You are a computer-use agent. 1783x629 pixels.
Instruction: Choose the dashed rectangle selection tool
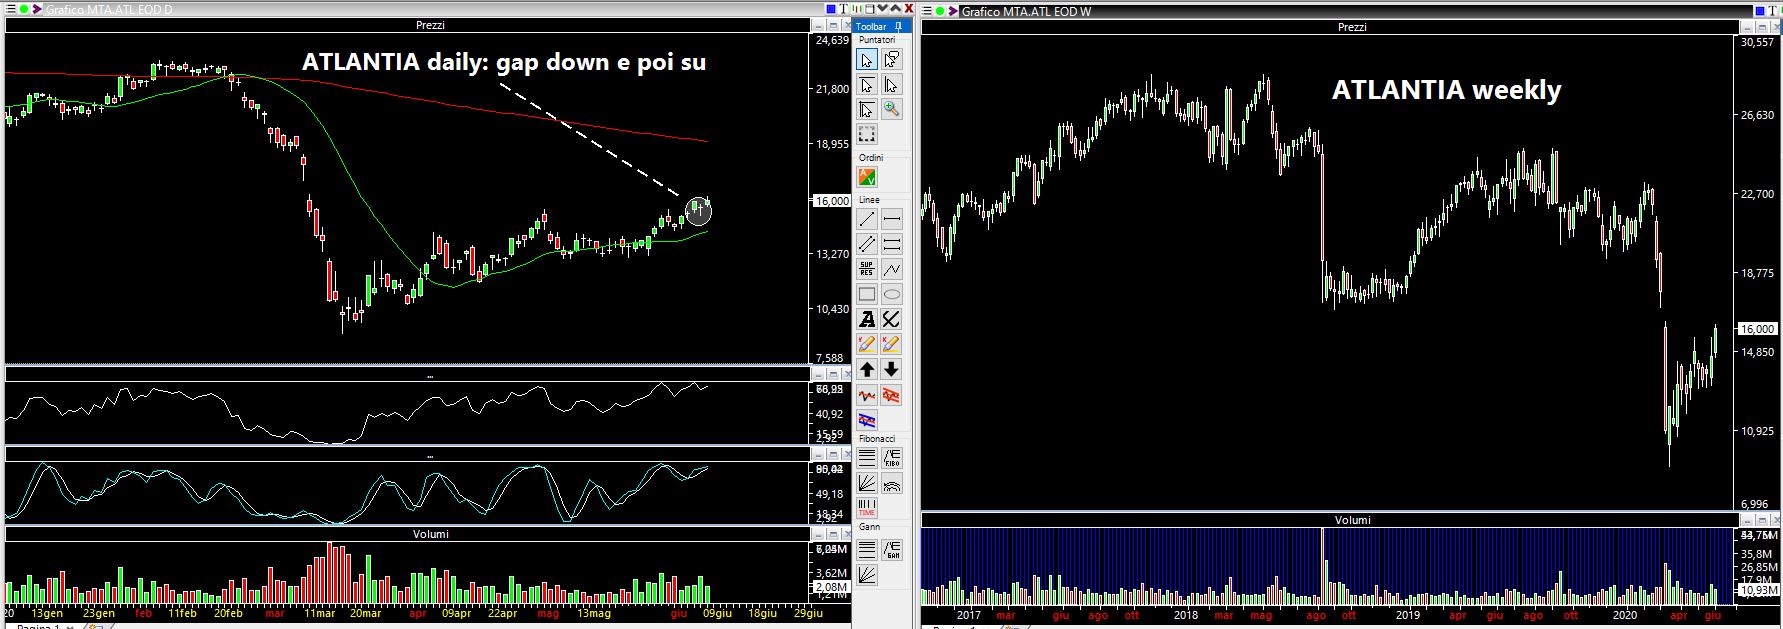click(x=867, y=134)
